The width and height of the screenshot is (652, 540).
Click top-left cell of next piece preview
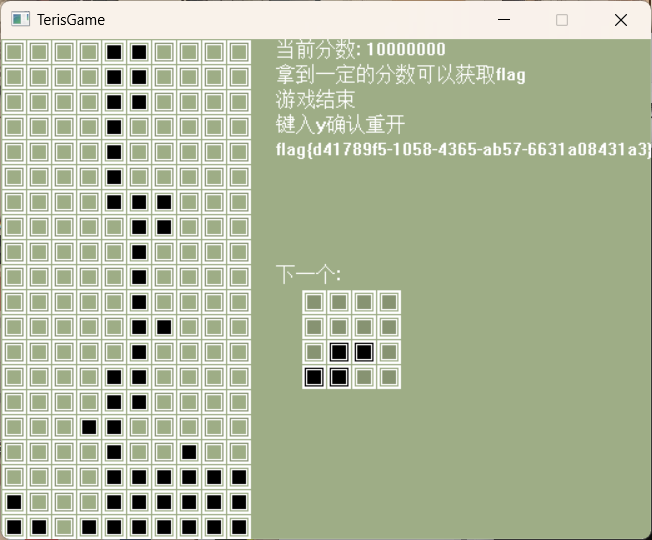314,302
